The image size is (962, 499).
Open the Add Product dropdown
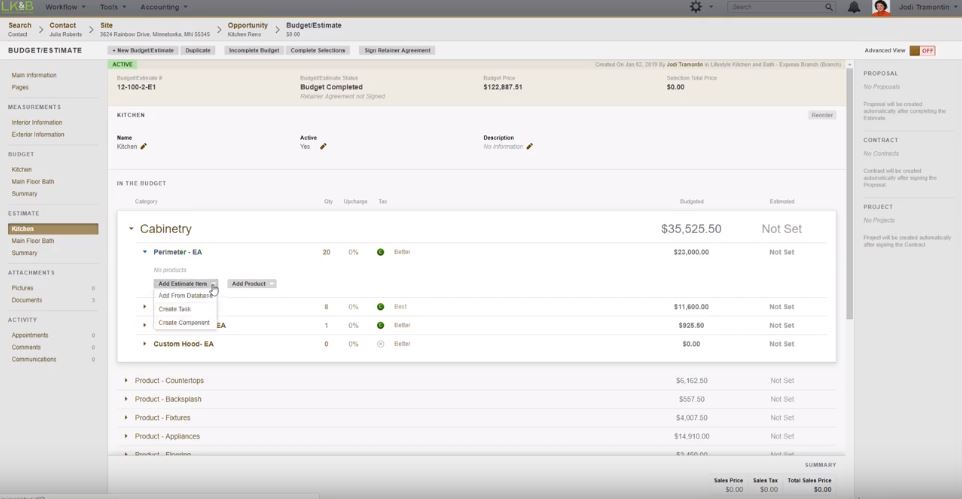point(251,284)
